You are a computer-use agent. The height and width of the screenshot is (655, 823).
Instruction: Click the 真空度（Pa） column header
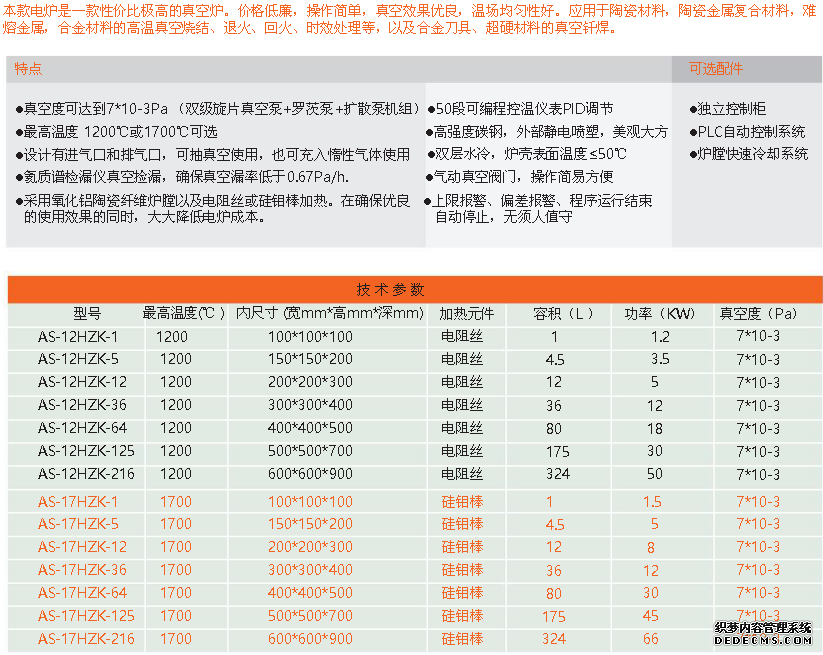(758, 314)
